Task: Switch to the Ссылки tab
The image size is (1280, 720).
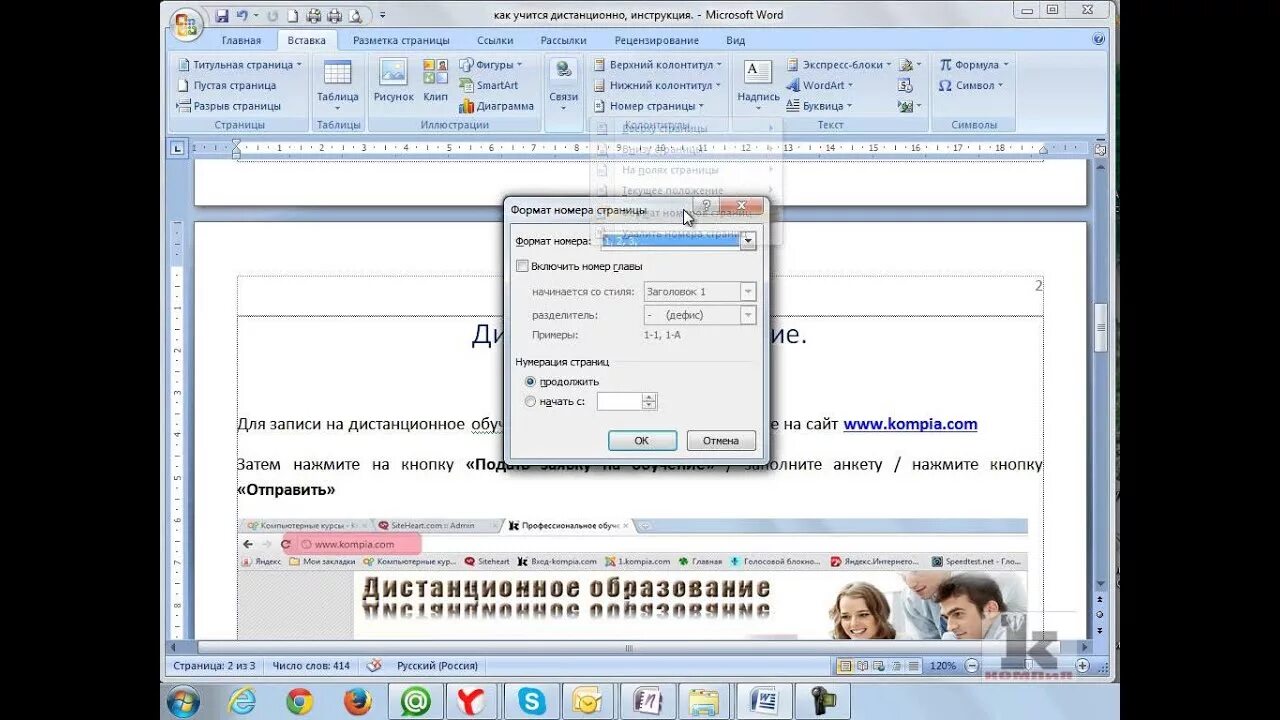Action: pyautogui.click(x=495, y=40)
